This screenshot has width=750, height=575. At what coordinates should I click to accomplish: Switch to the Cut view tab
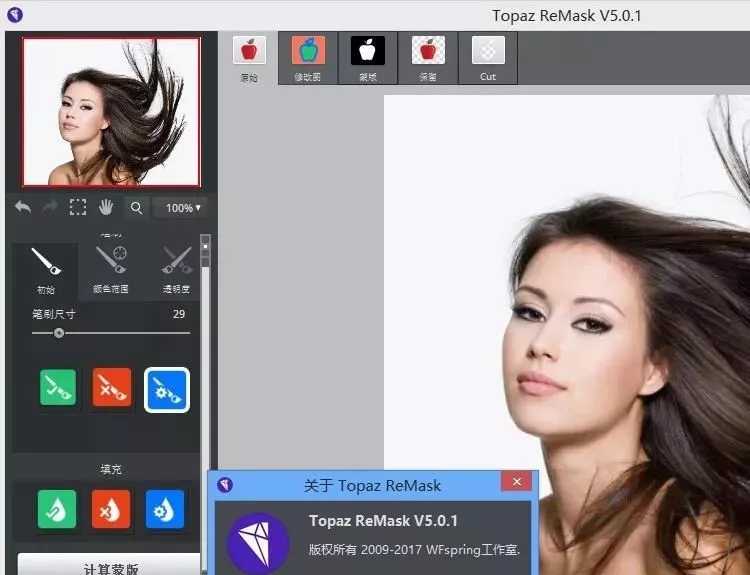click(x=488, y=58)
